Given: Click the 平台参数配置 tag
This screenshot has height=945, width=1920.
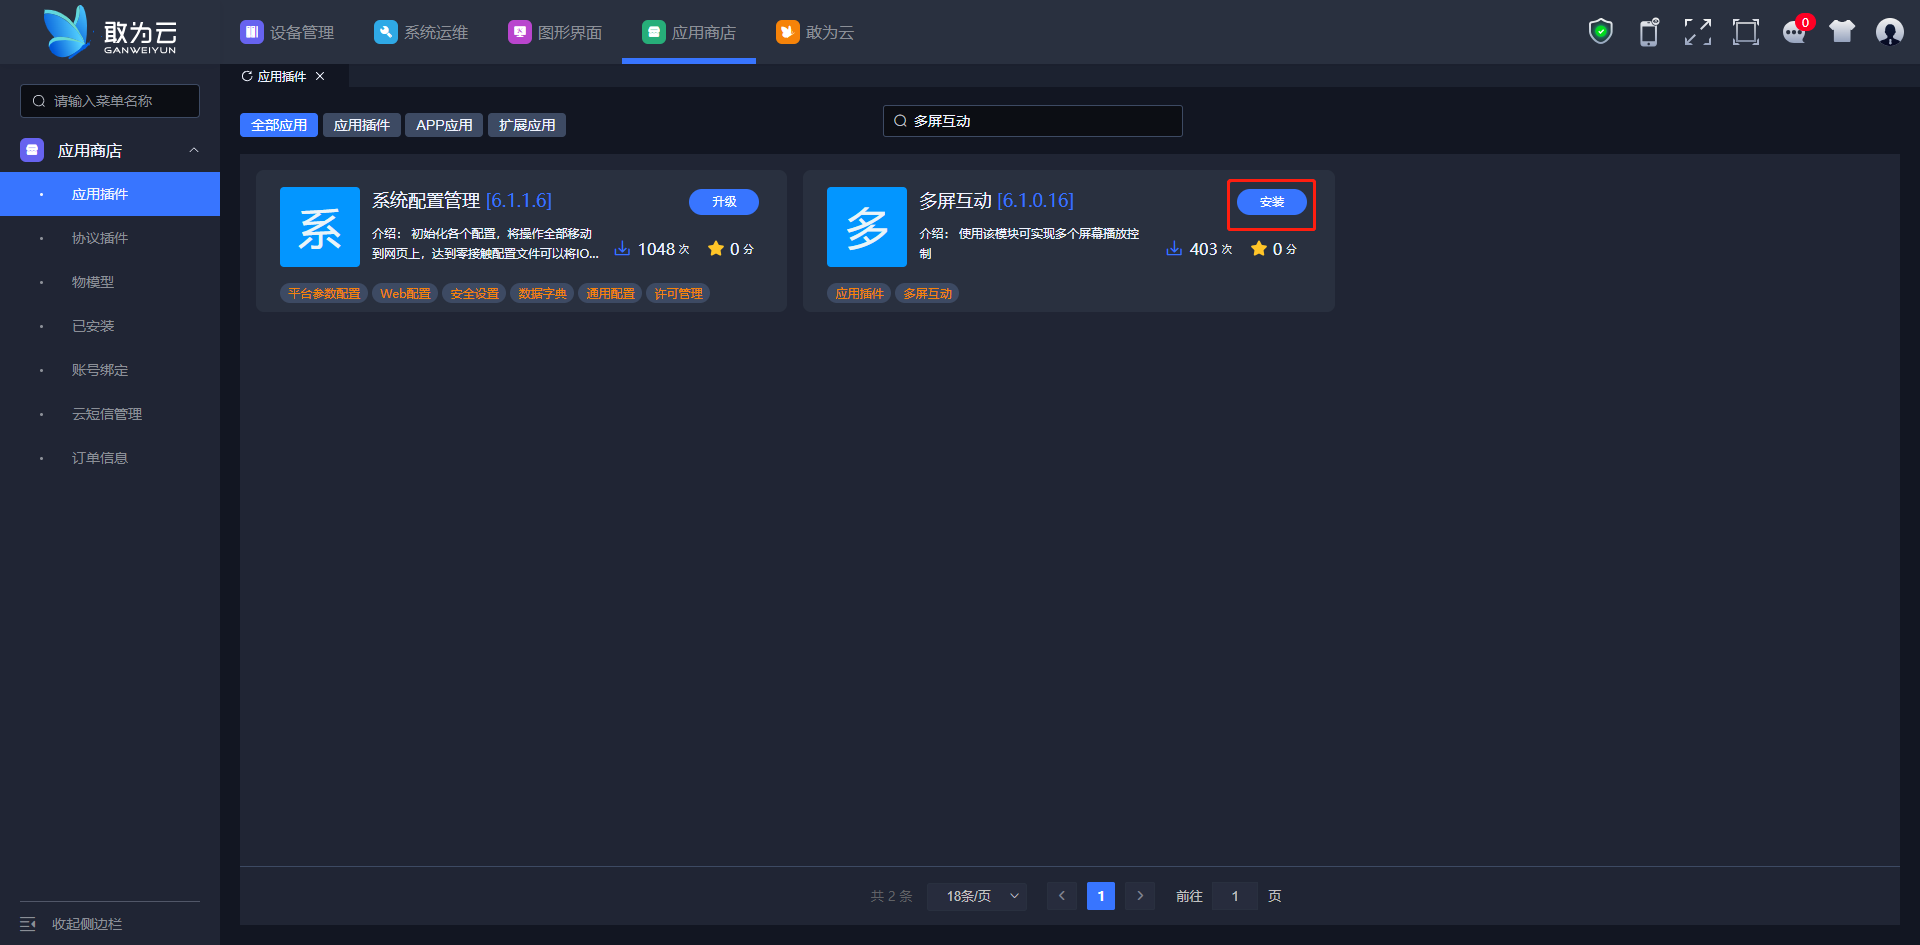Looking at the screenshot, I should 324,293.
